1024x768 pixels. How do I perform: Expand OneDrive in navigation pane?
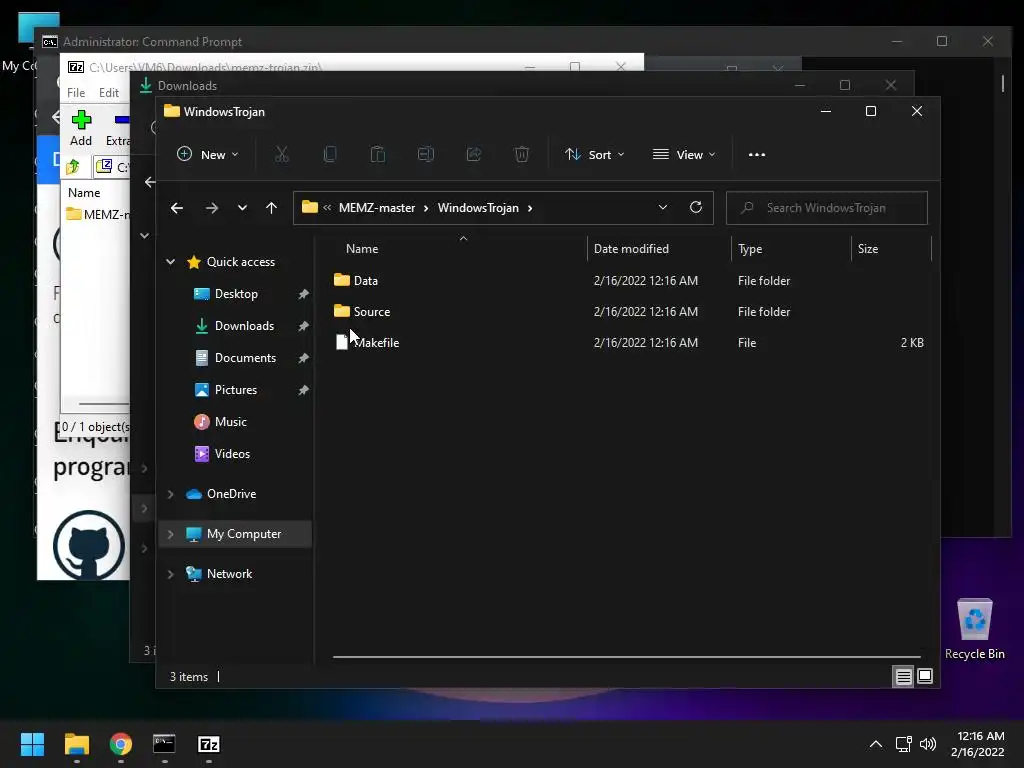(x=170, y=494)
